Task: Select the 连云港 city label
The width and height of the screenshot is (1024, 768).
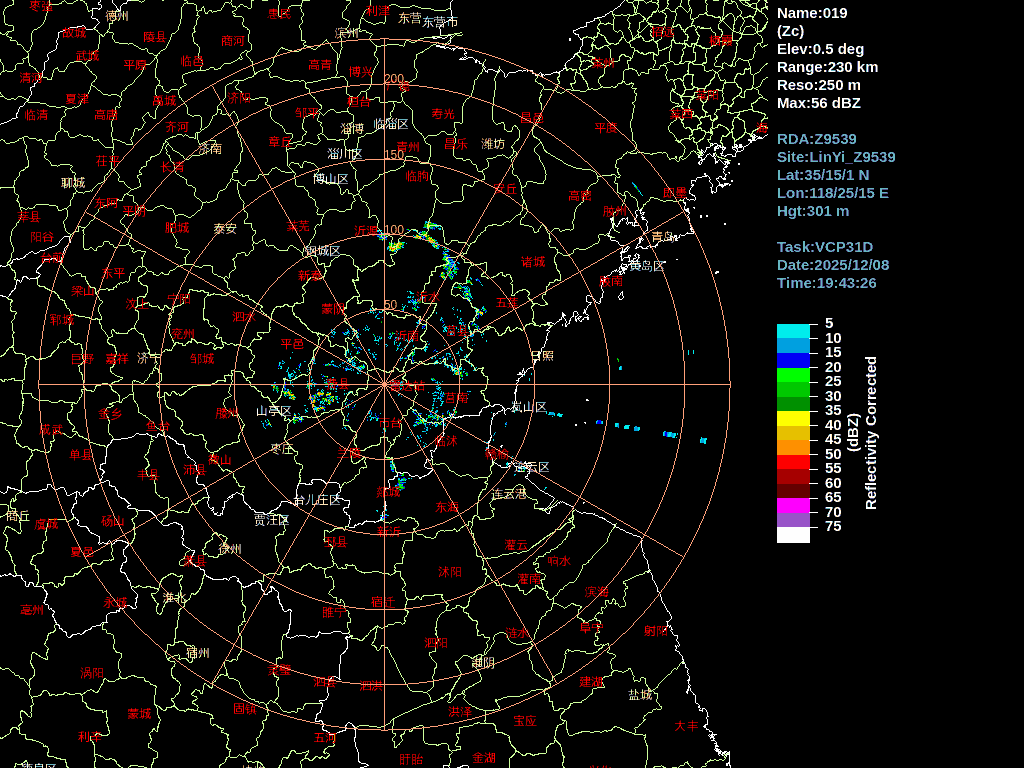Action: pos(508,494)
